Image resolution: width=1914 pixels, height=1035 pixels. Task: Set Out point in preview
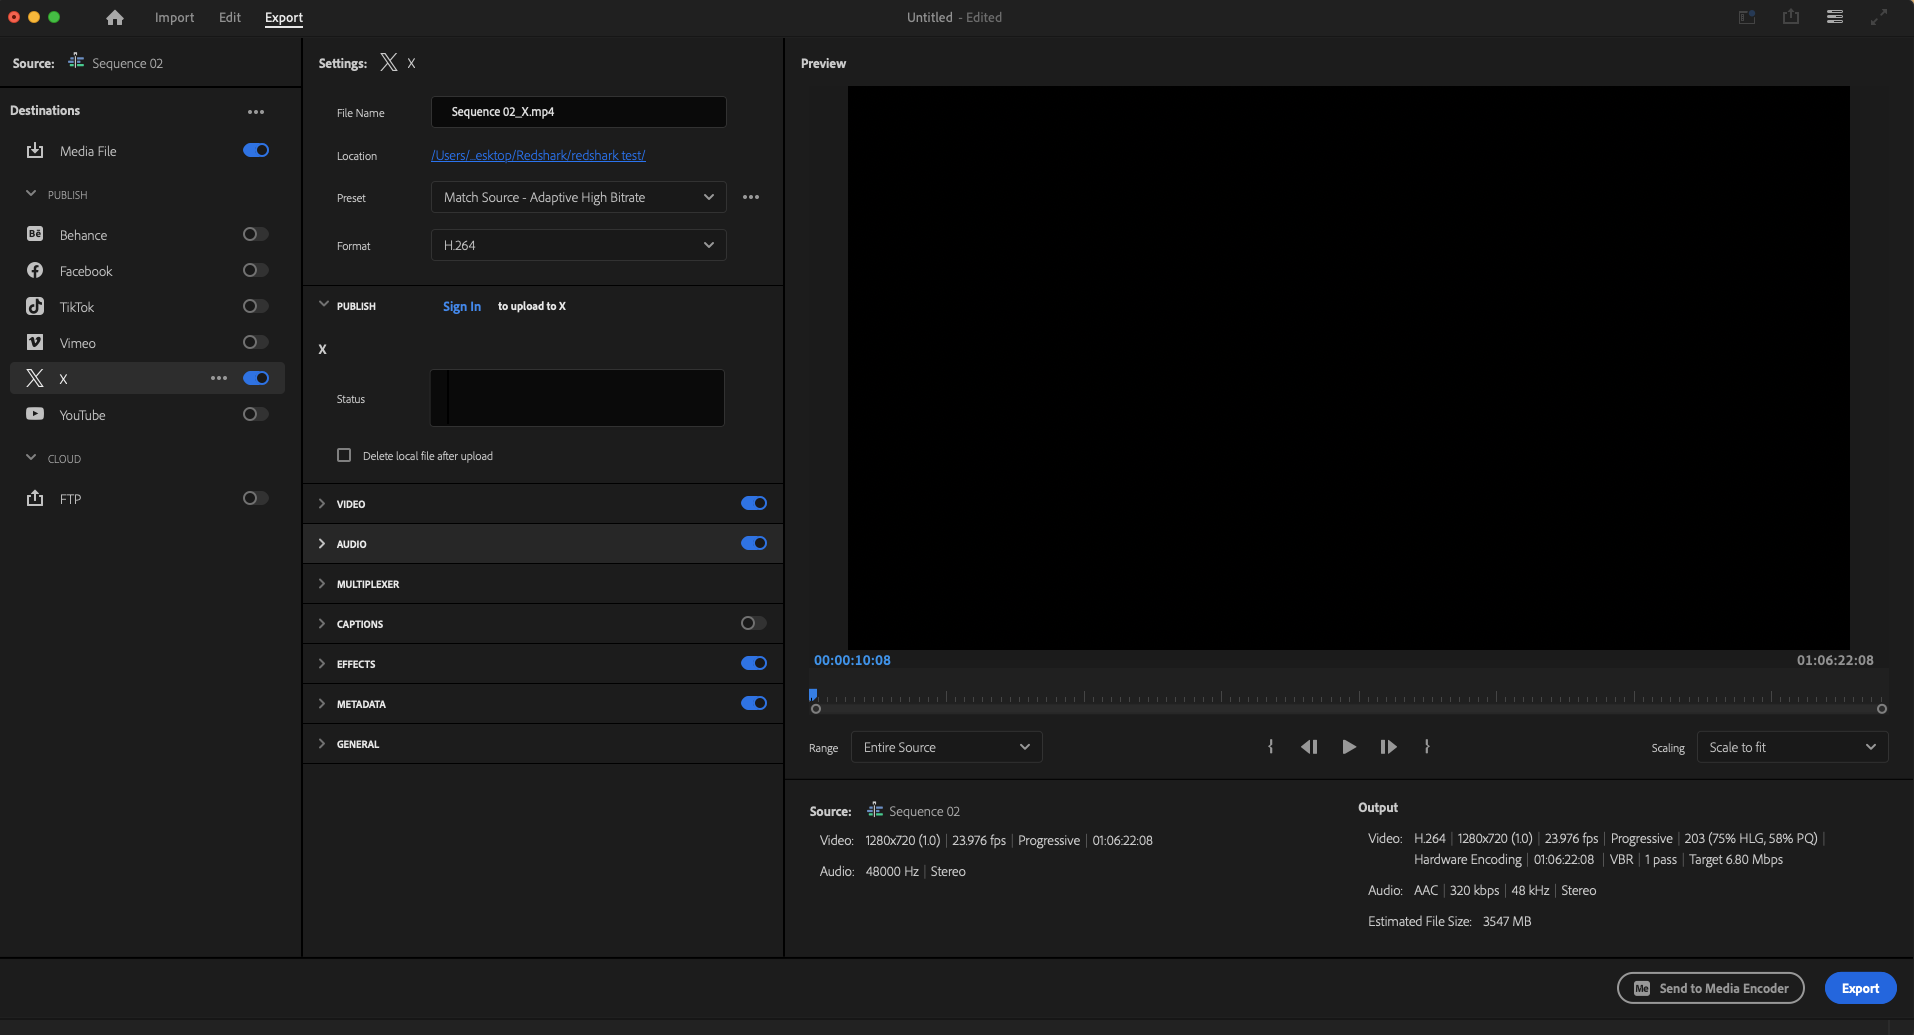1427,747
